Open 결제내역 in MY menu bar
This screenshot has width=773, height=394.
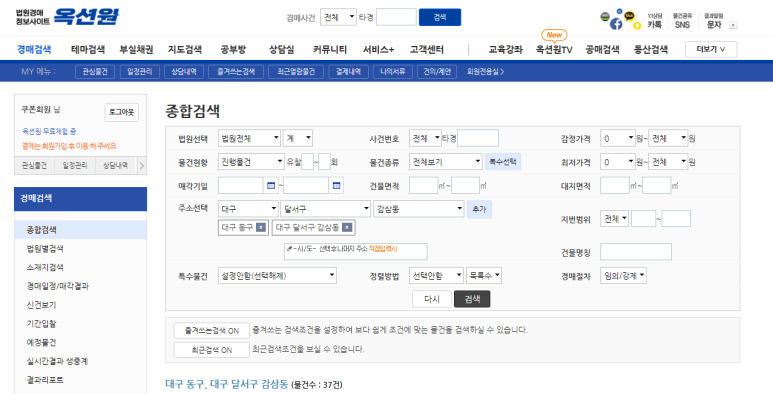348,72
